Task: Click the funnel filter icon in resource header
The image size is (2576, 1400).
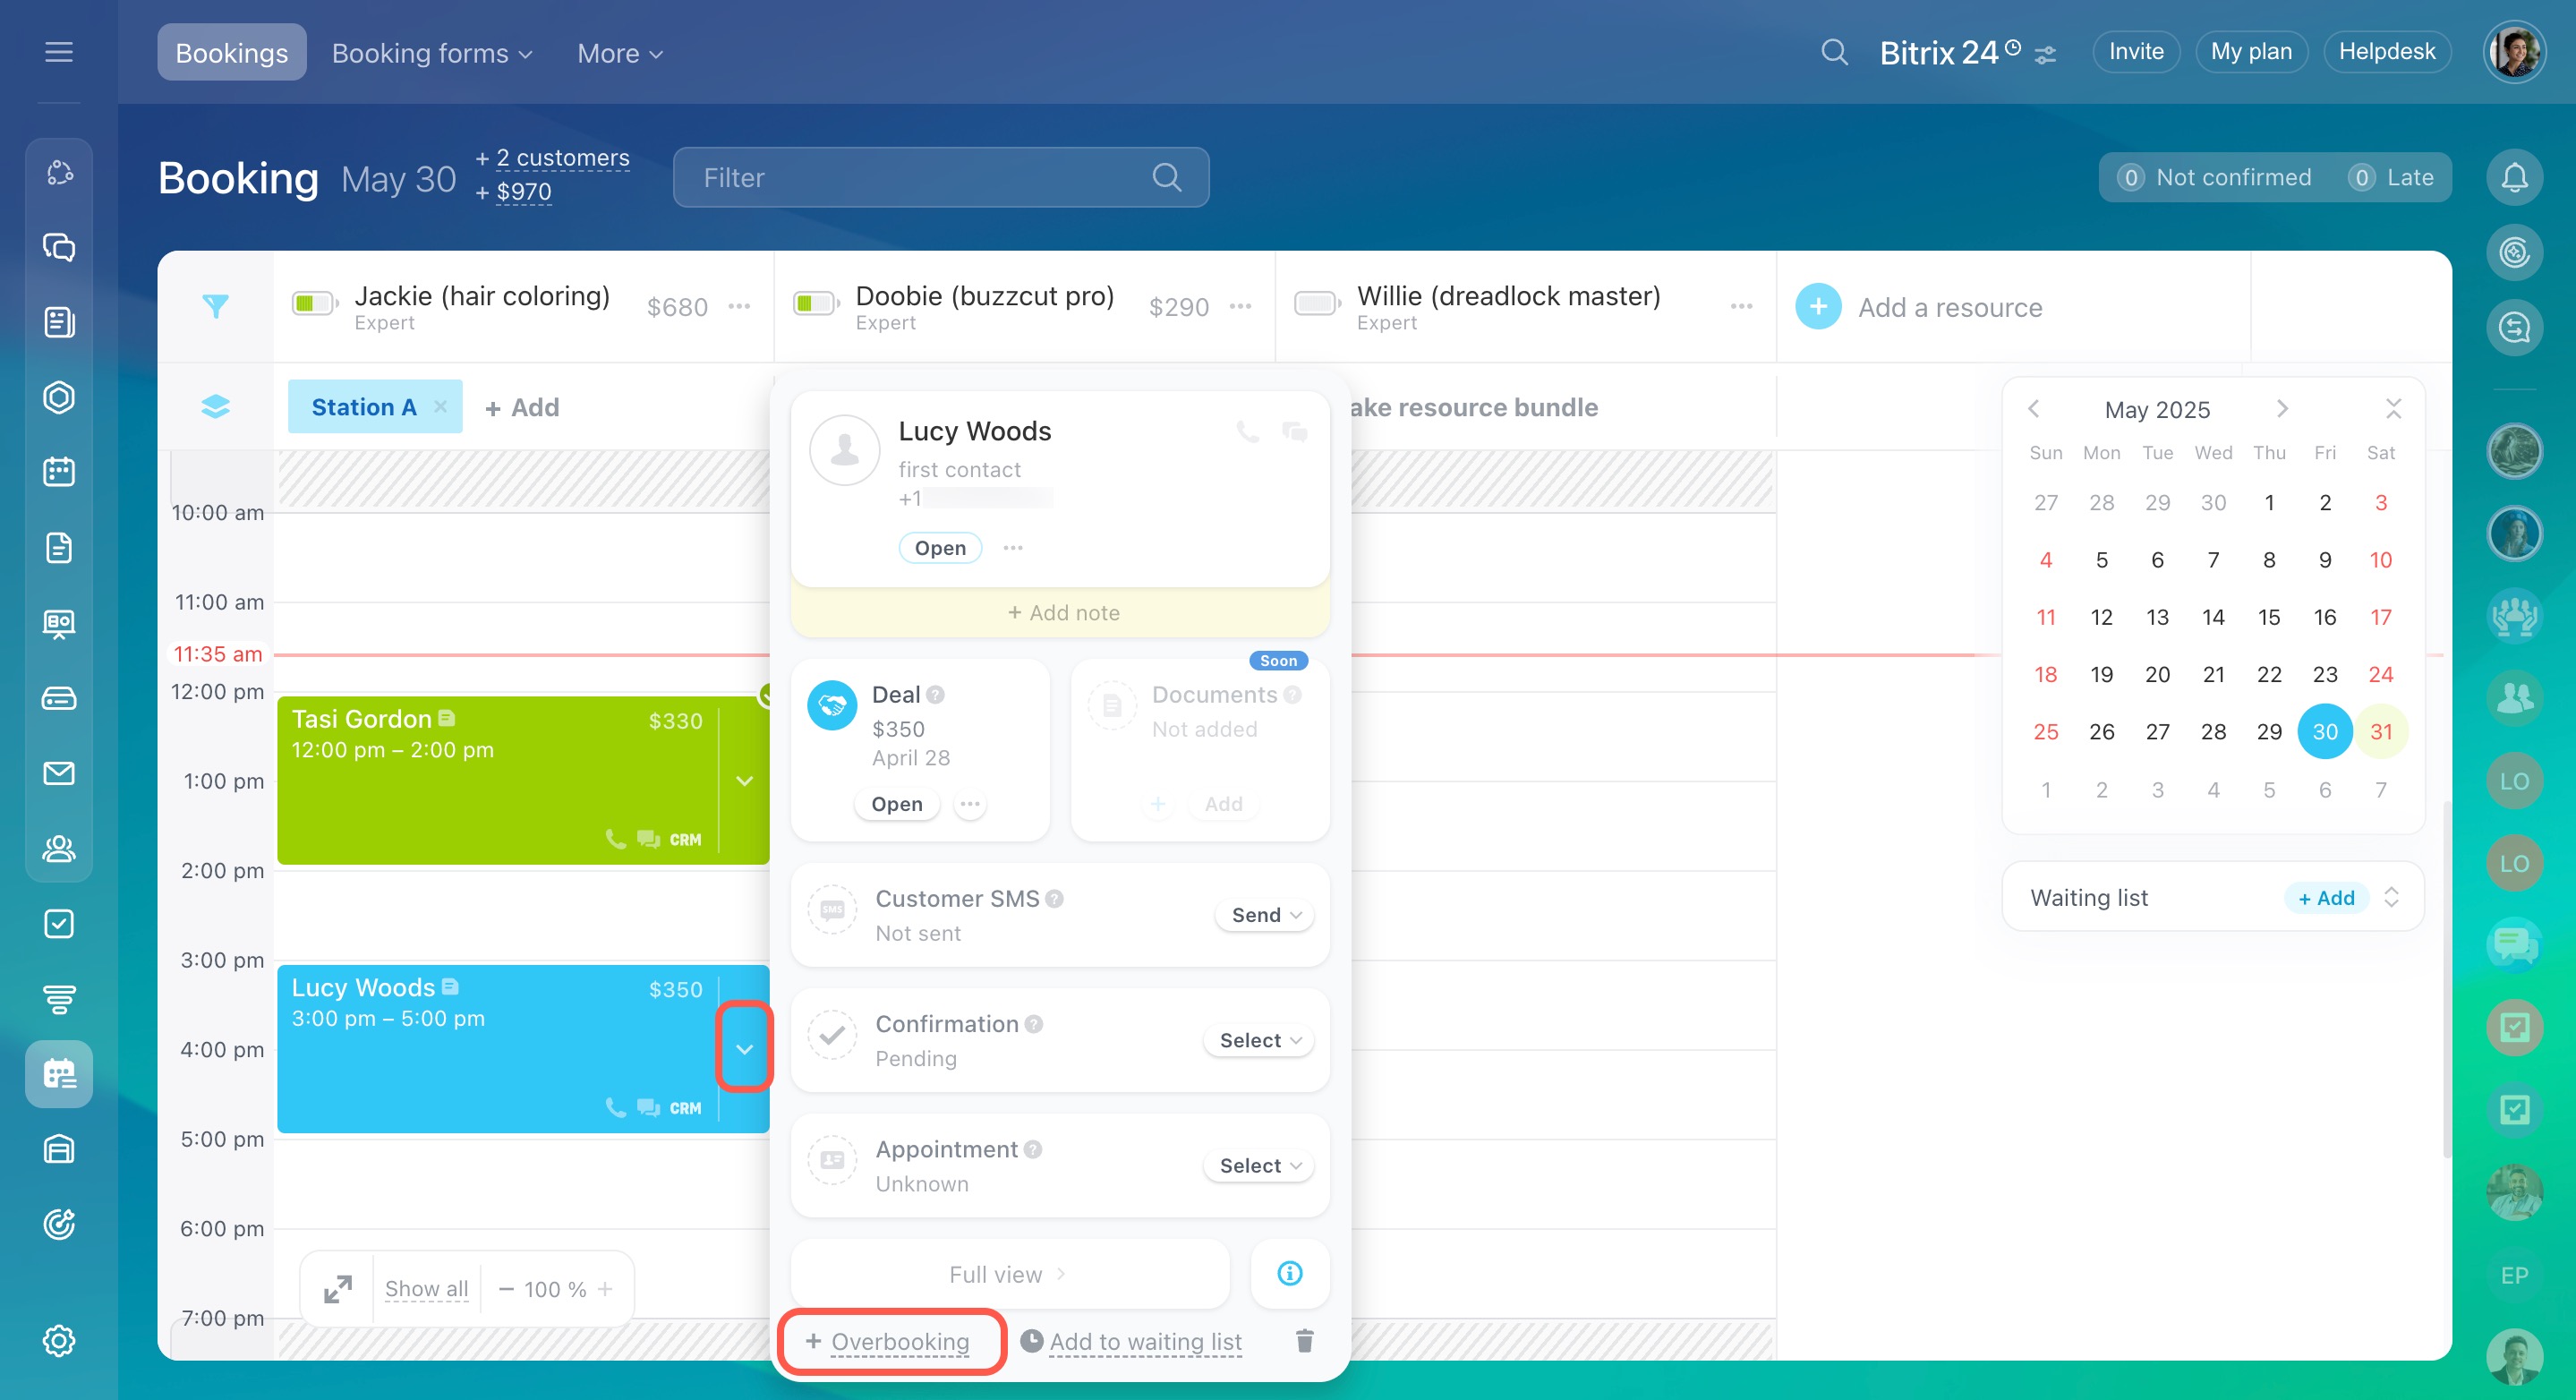Action: point(215,306)
